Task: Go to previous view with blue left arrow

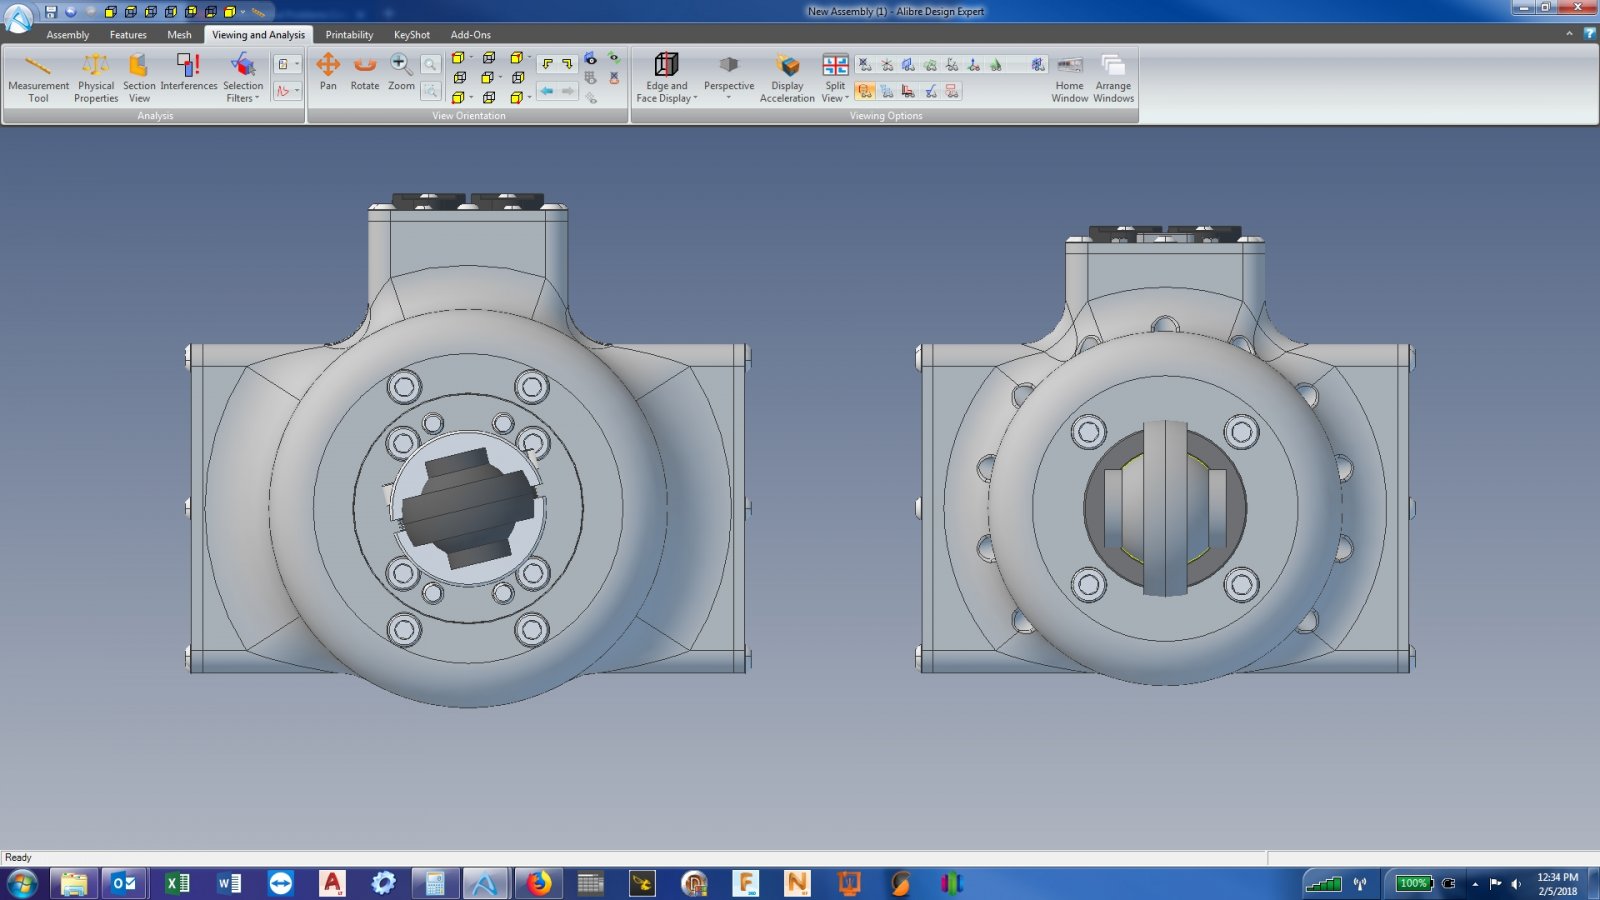Action: point(547,91)
